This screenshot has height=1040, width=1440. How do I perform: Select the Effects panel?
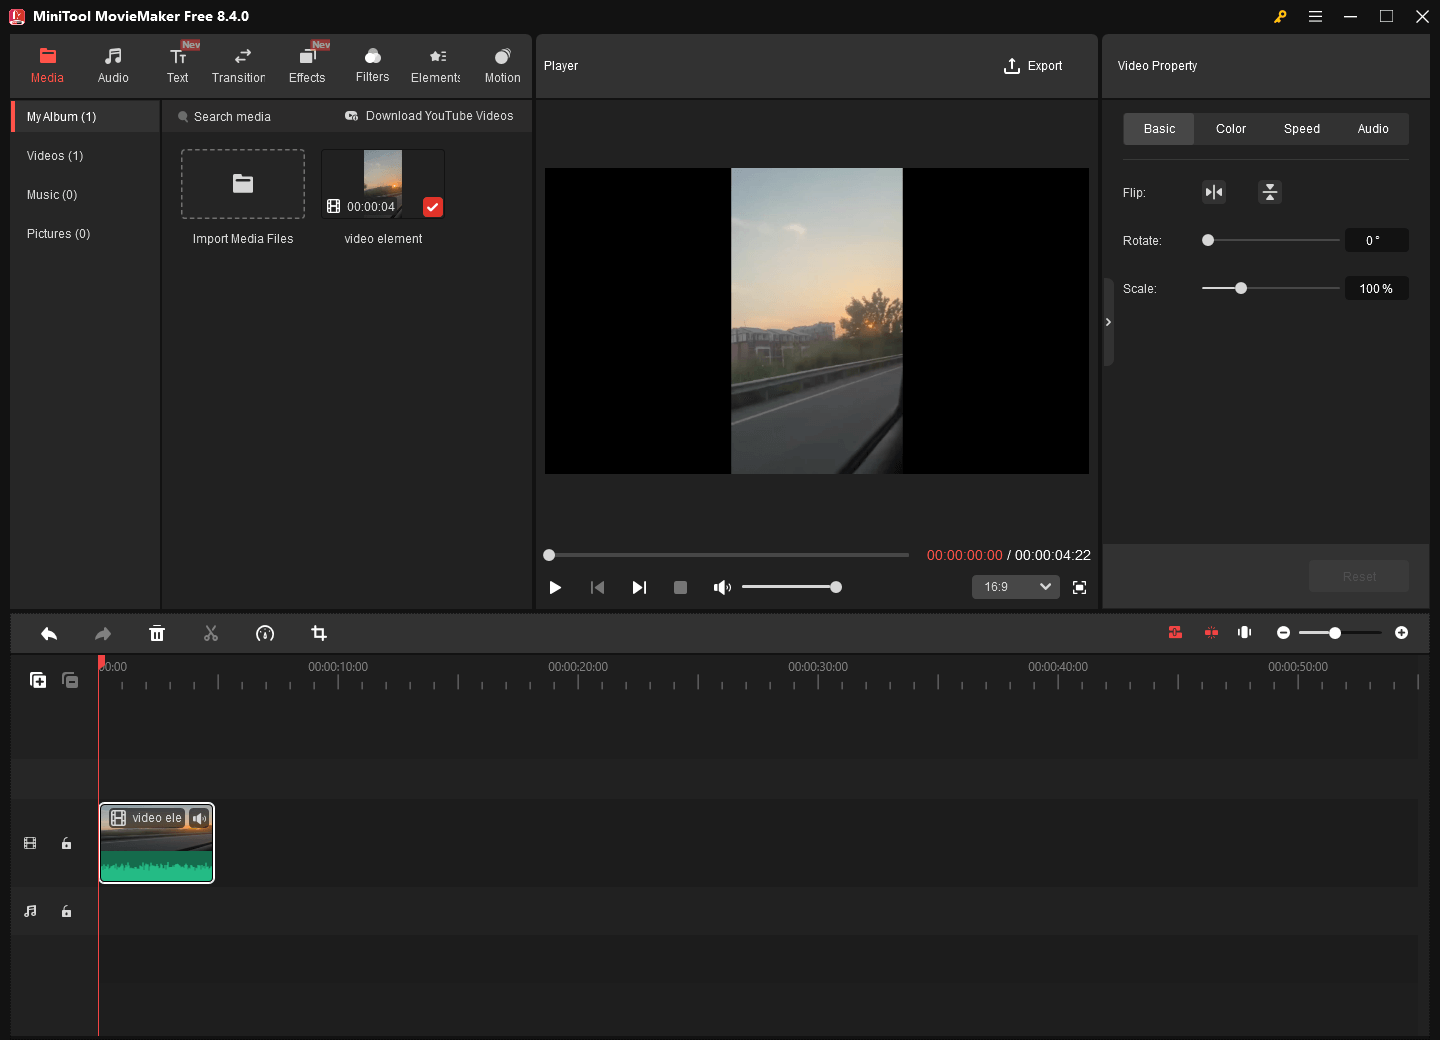tap(307, 63)
